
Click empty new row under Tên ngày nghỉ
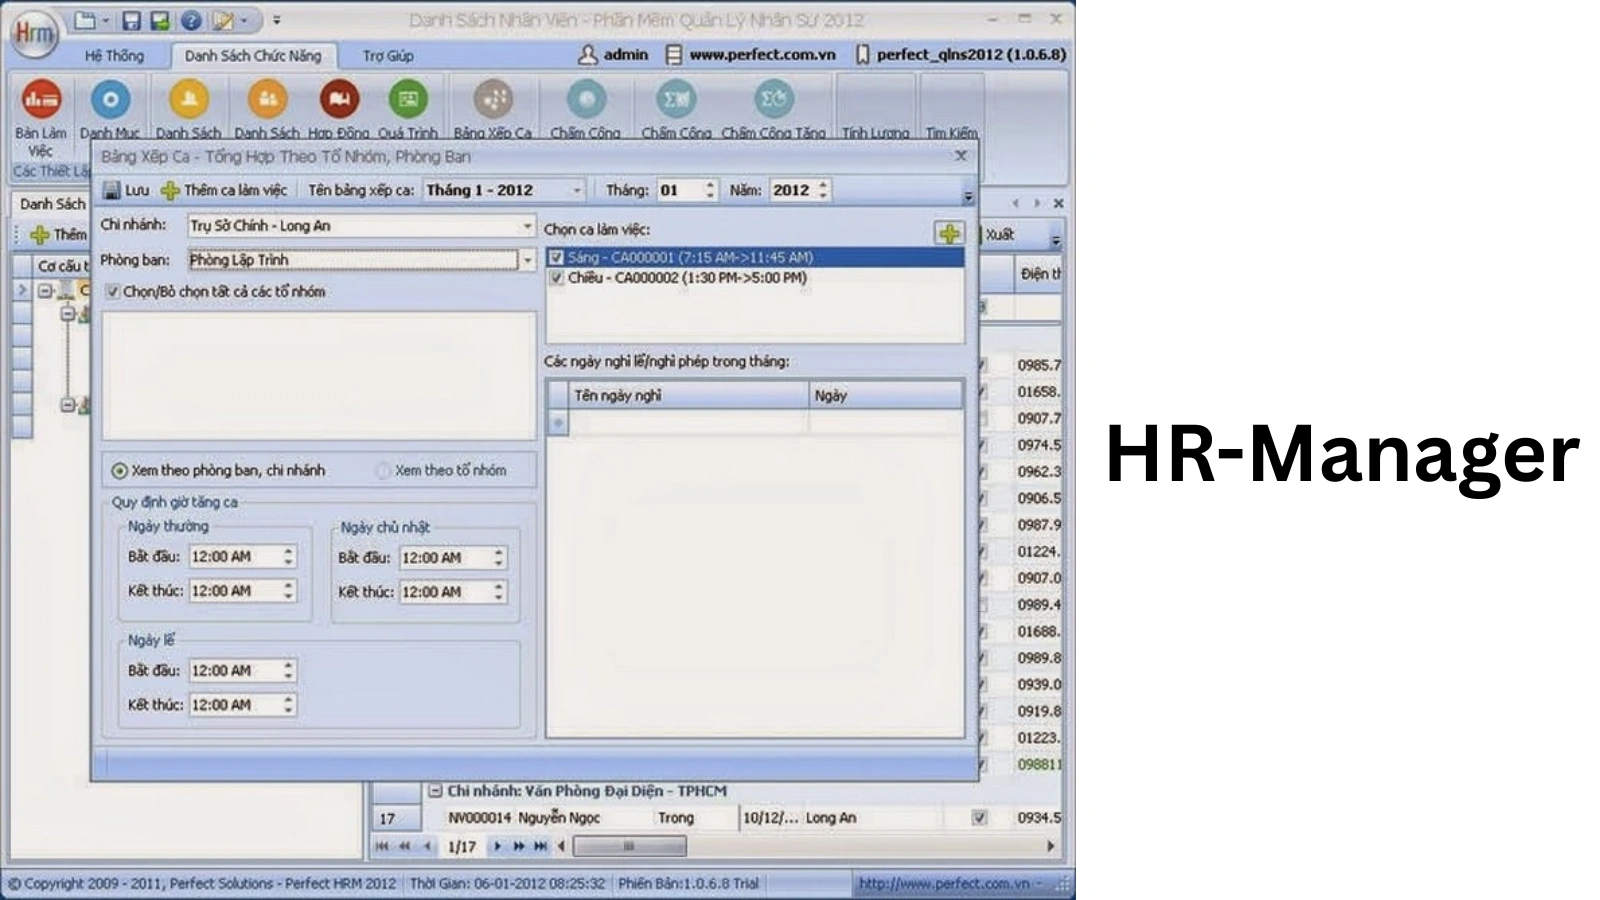688,423
